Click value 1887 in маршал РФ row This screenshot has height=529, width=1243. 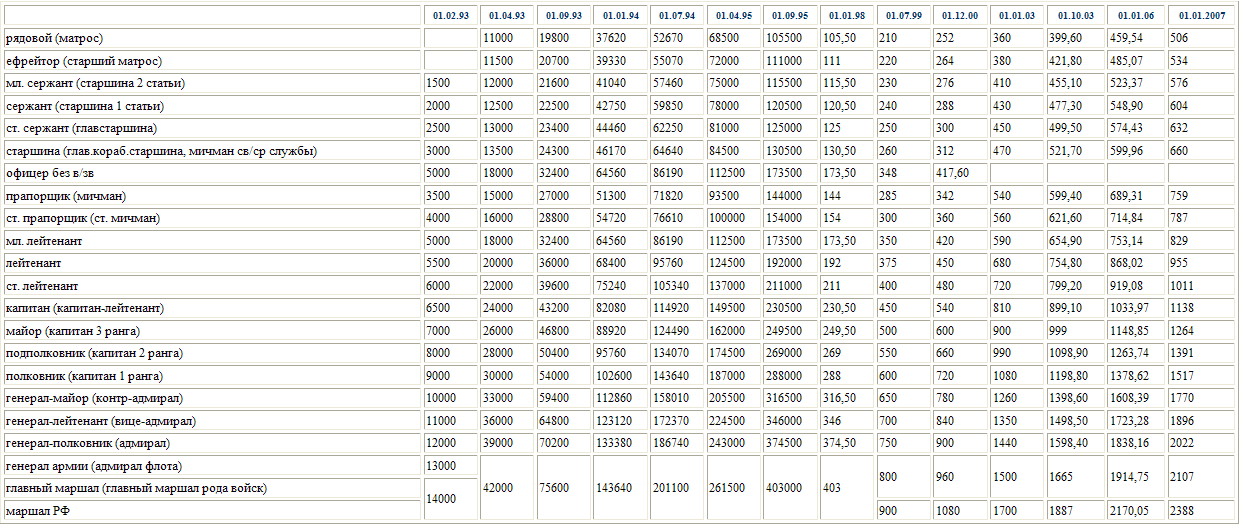(1062, 511)
